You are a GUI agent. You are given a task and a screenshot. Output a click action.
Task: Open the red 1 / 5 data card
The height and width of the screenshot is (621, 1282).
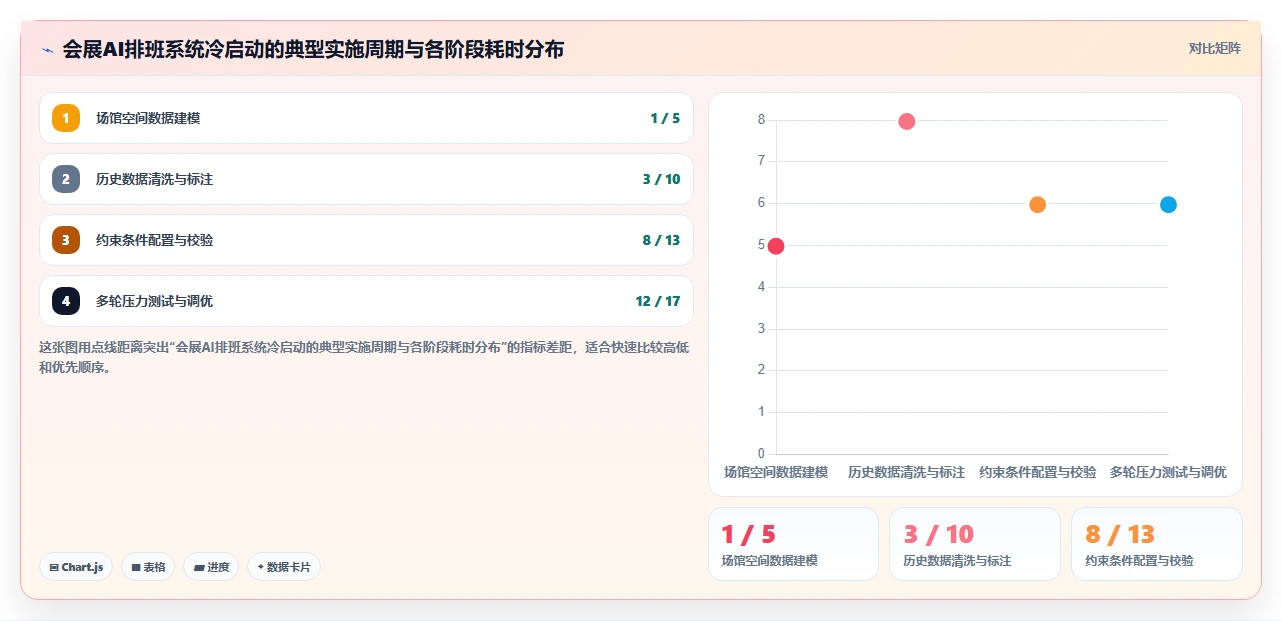[793, 544]
